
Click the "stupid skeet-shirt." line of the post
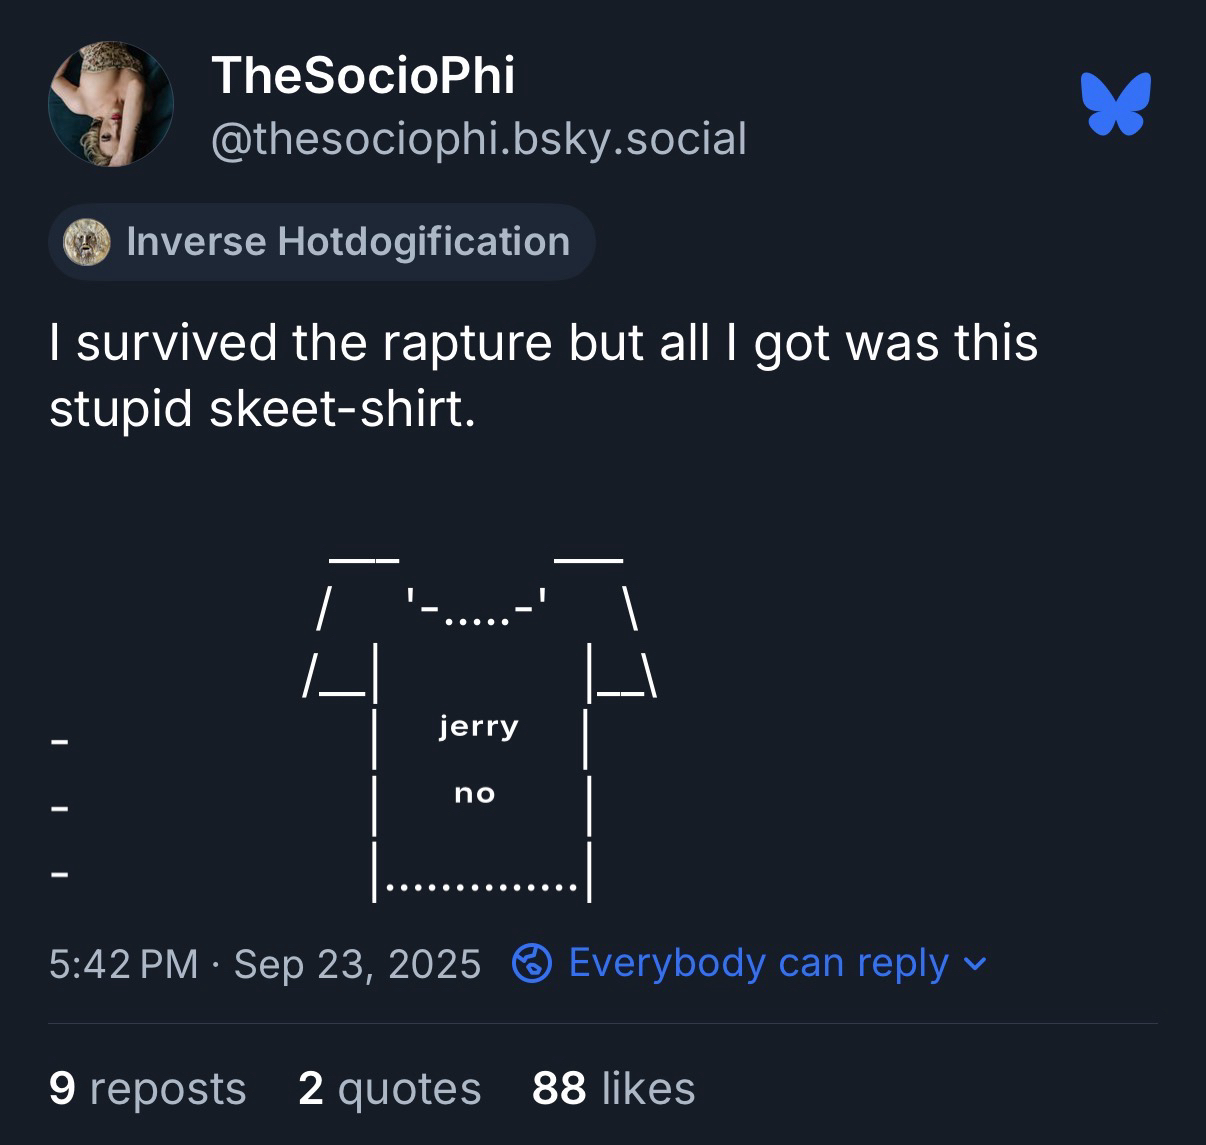(x=262, y=409)
